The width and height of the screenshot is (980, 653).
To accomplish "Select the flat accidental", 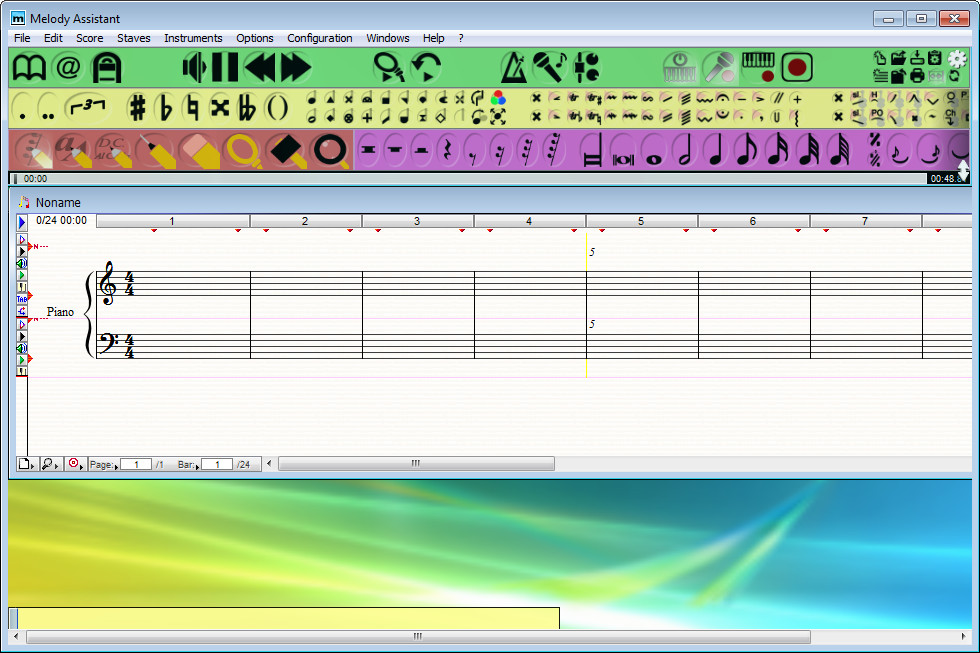I will (164, 108).
